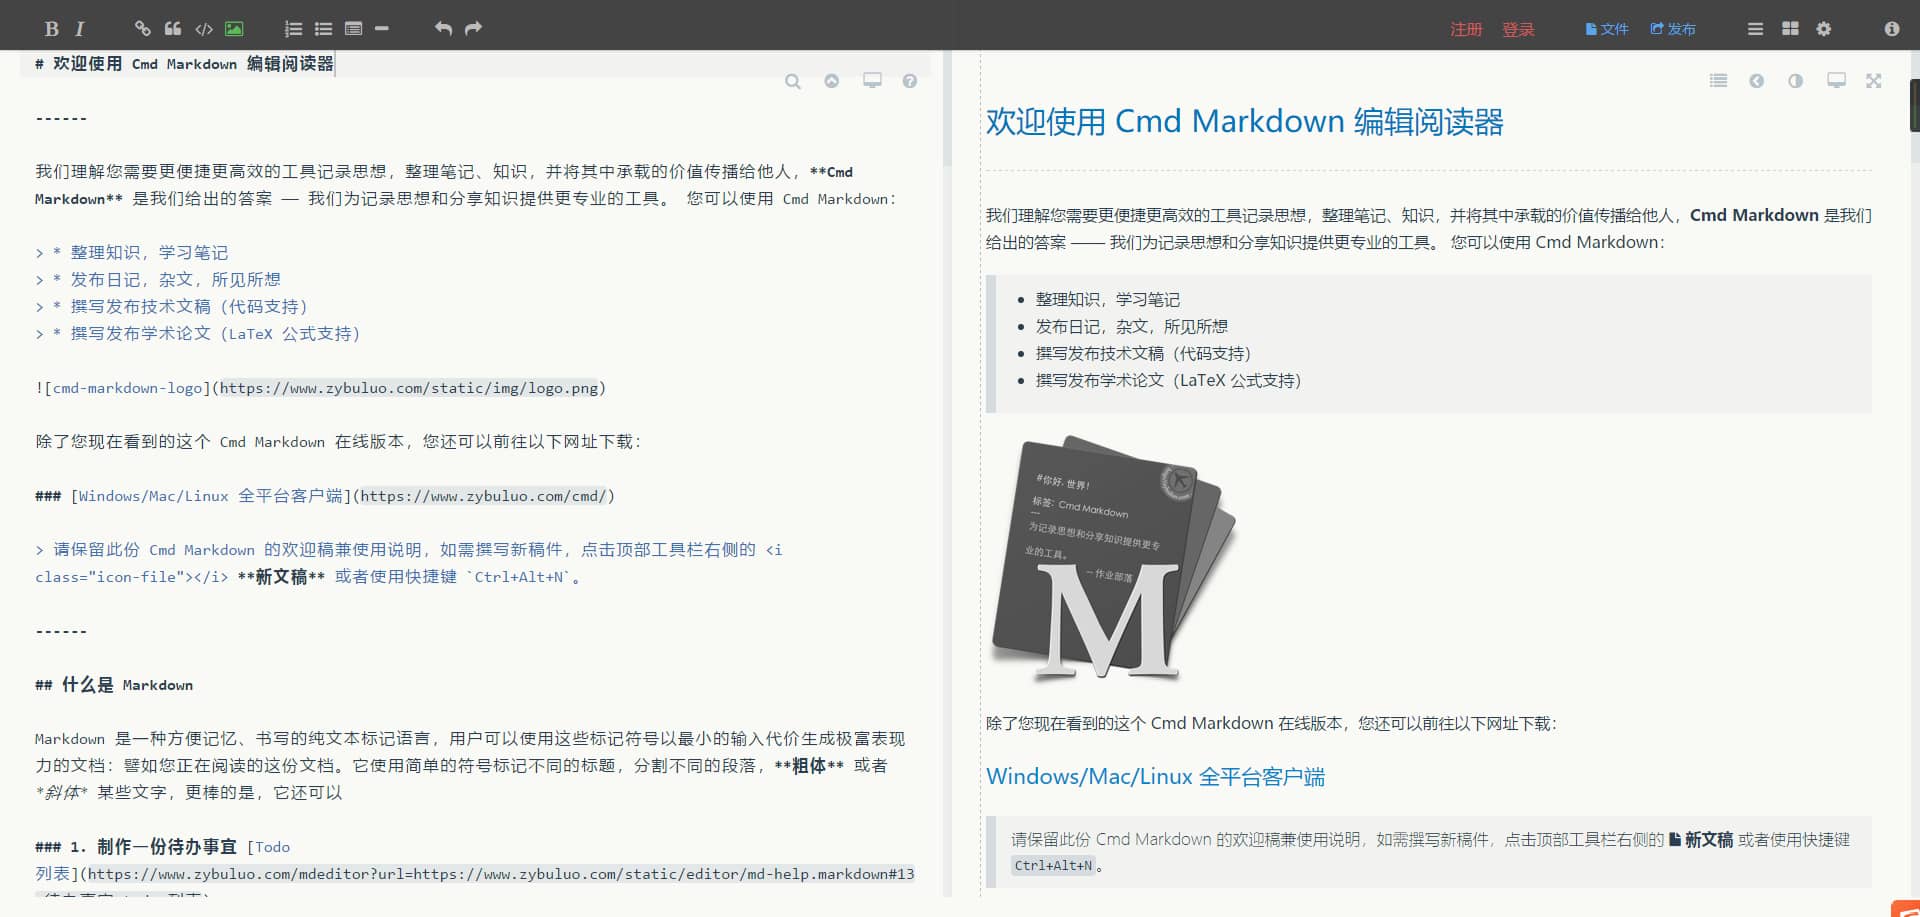
Task: Insert a table into the document
Action: pos(354,28)
